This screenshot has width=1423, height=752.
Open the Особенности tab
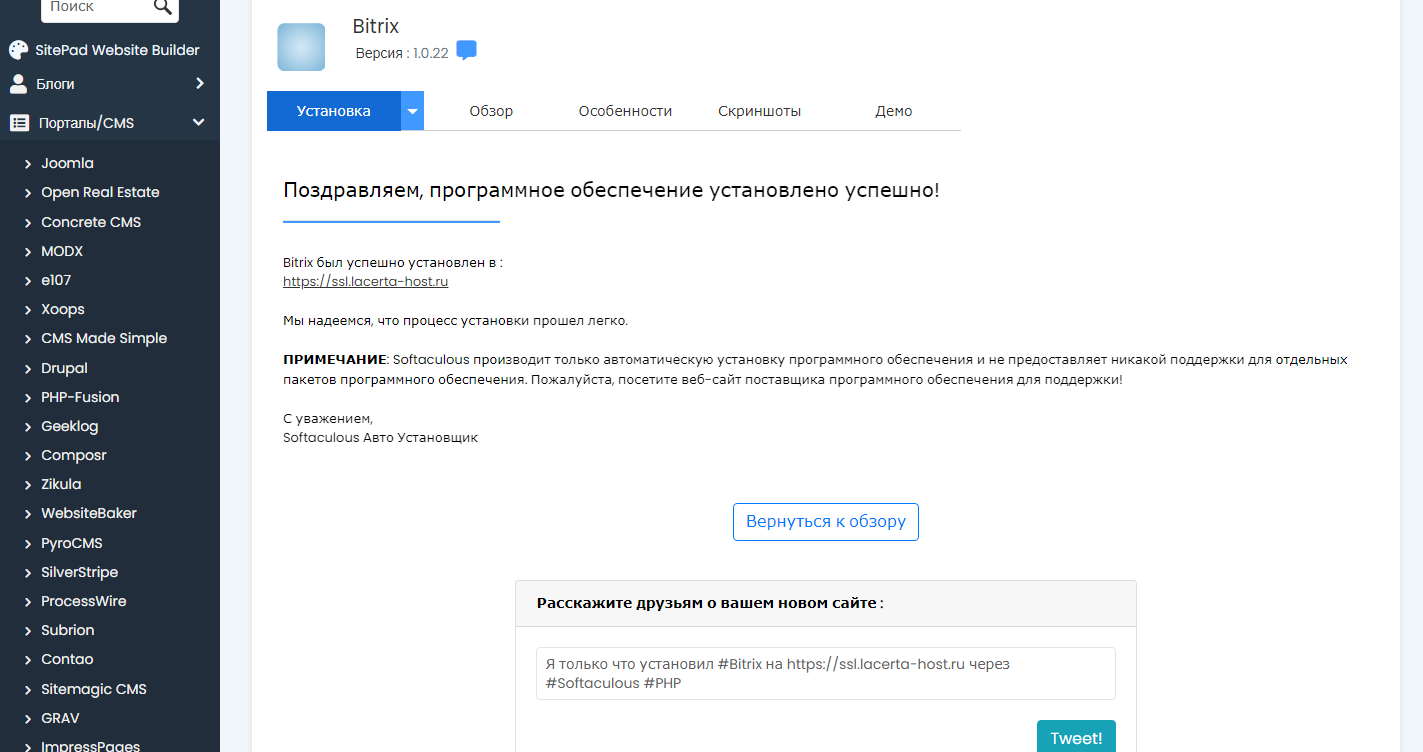pyautogui.click(x=625, y=111)
